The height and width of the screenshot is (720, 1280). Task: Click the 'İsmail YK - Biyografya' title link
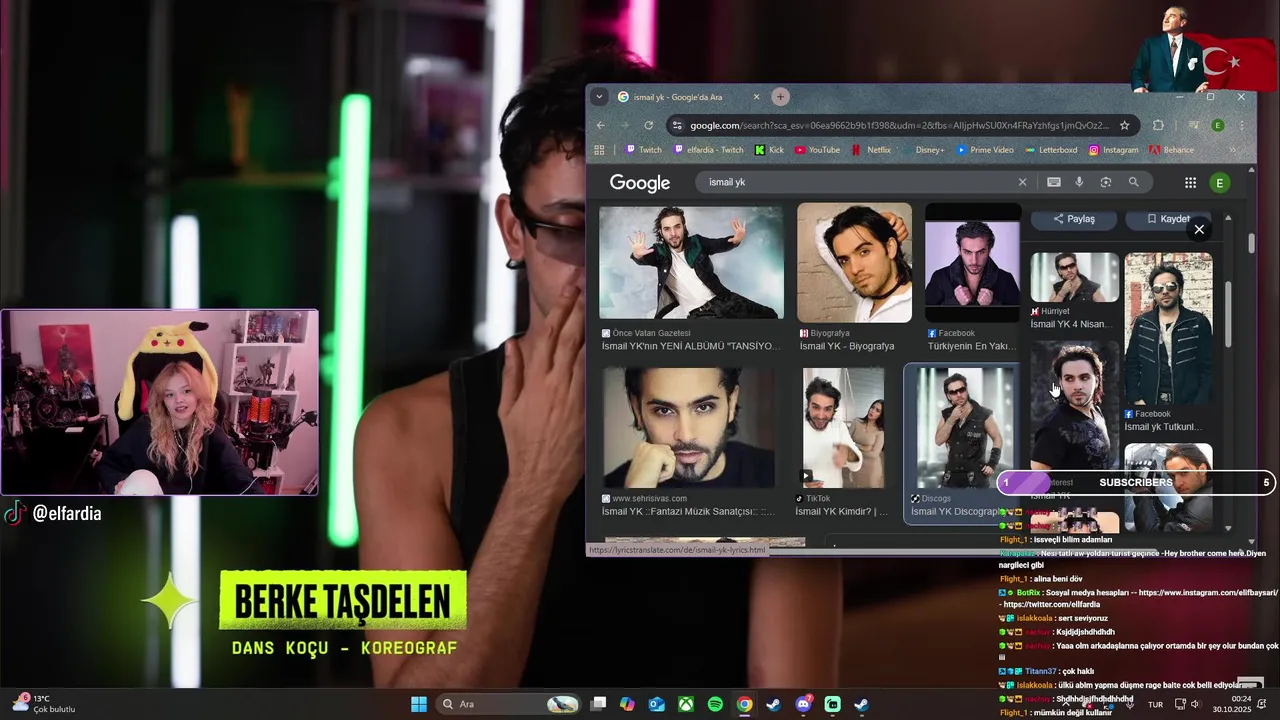click(847, 346)
